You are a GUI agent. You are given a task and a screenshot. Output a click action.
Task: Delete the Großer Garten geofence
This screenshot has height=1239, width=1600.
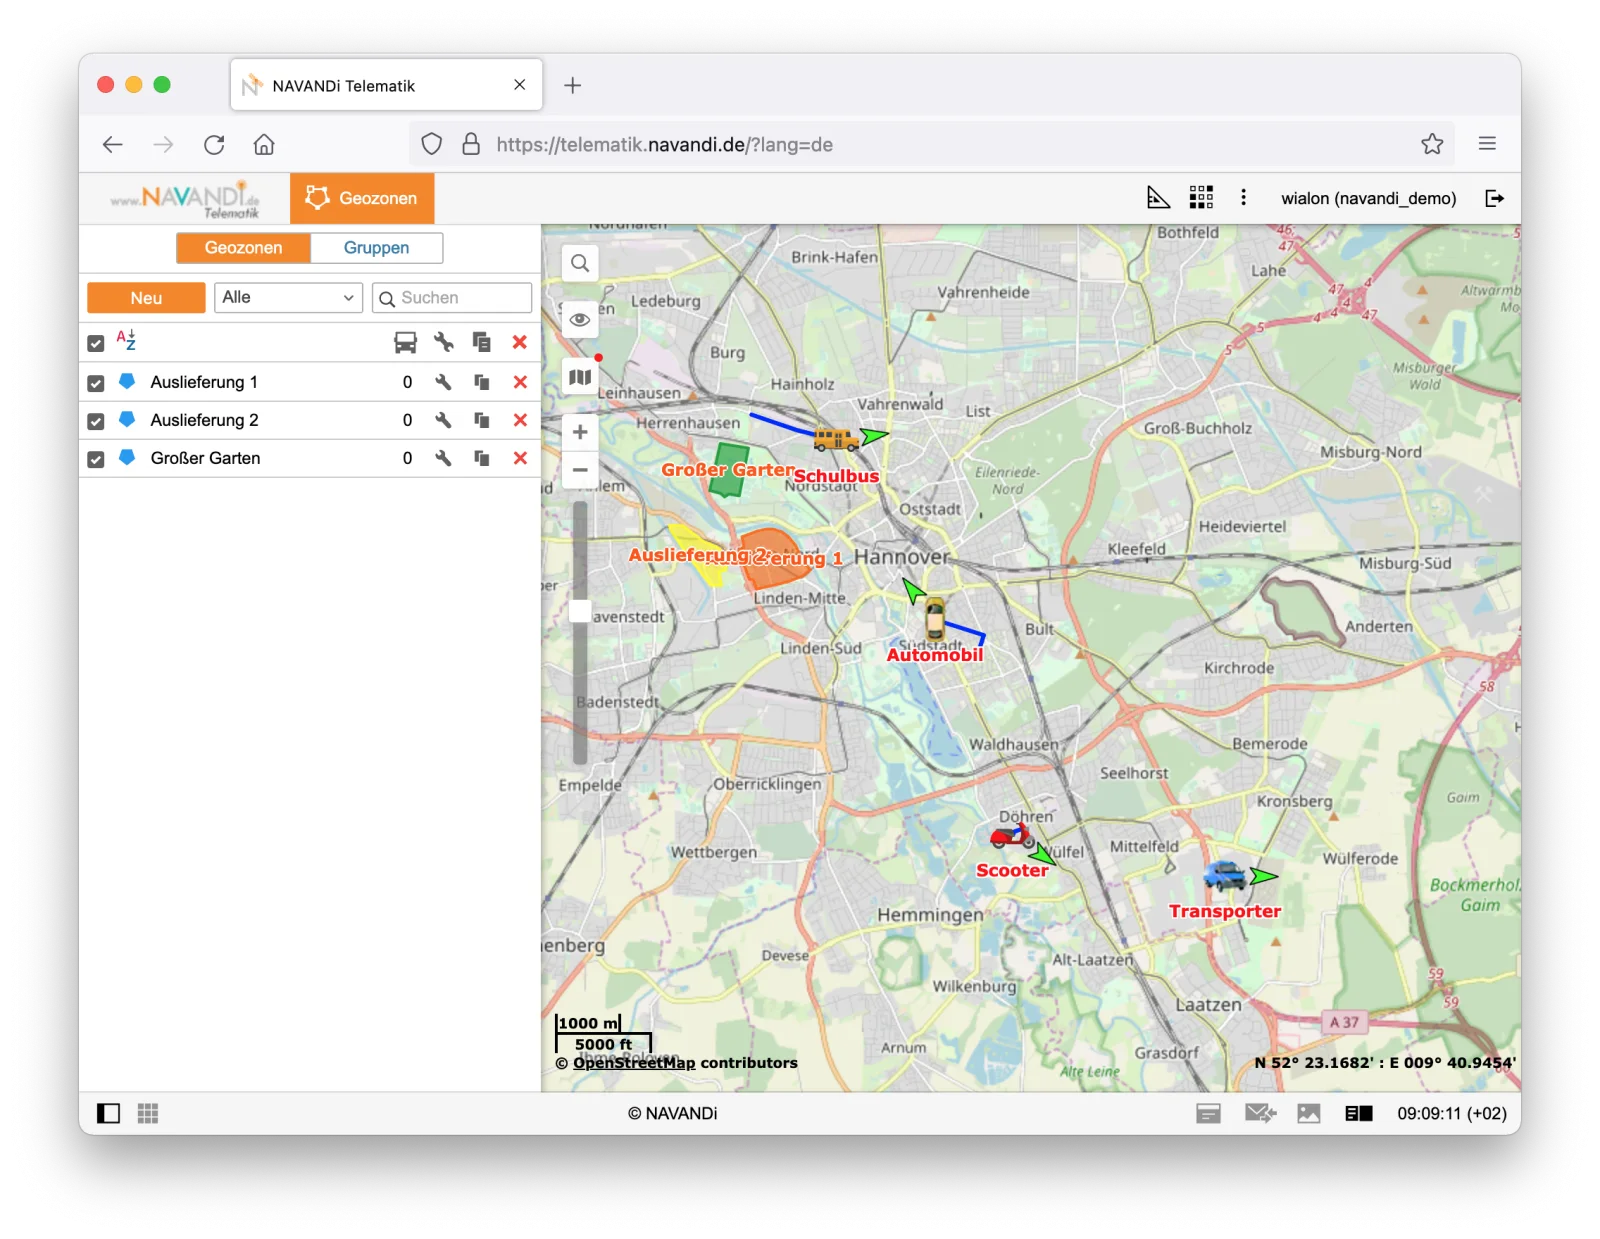520,458
